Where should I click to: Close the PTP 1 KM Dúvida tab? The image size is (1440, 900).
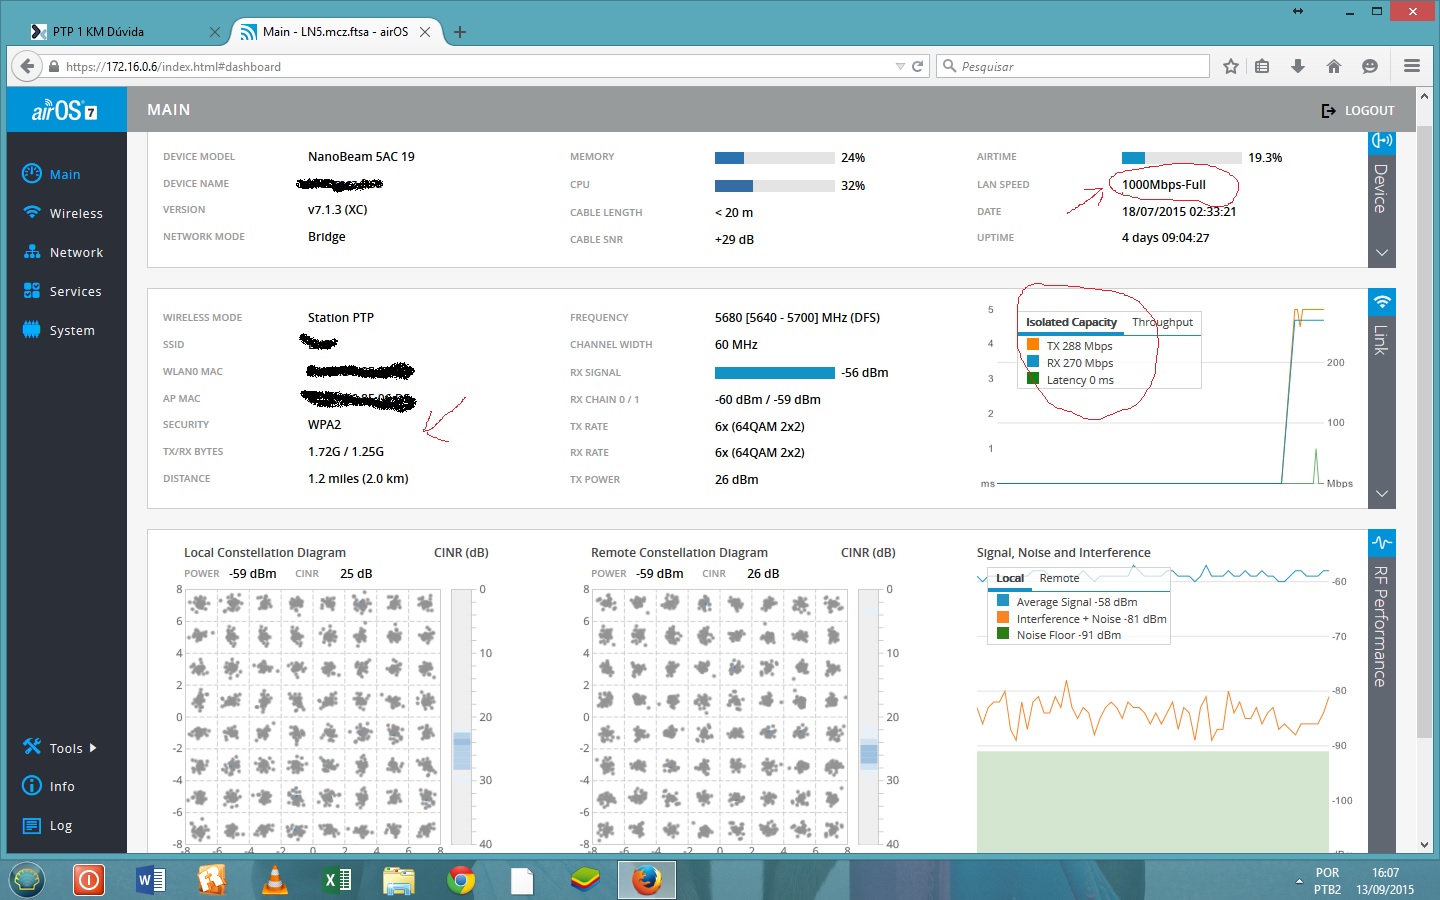point(215,32)
